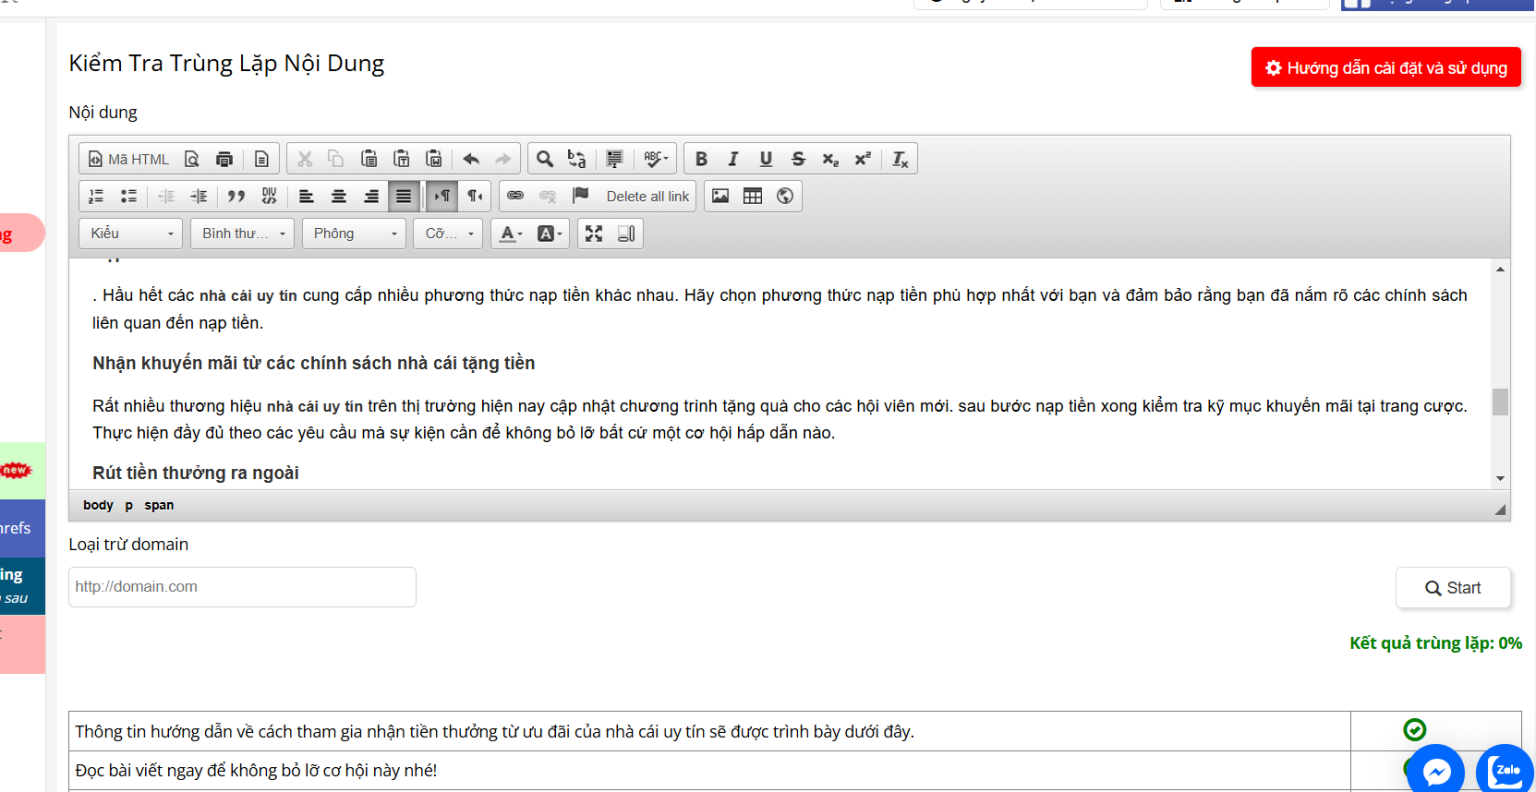Screen dimensions: 1536x792
Task: Click the Loại trừ domain input field
Action: 242,587
